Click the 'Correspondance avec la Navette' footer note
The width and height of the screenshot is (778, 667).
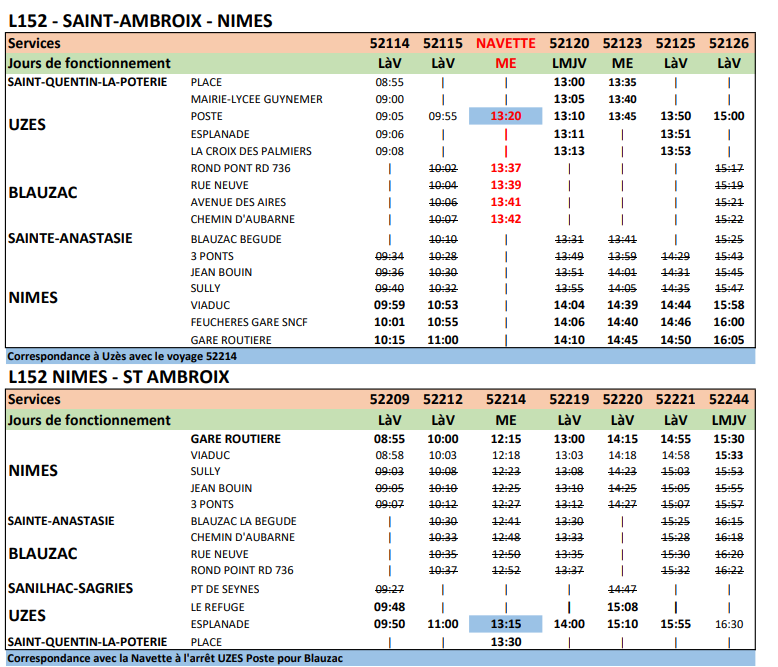(x=175, y=659)
